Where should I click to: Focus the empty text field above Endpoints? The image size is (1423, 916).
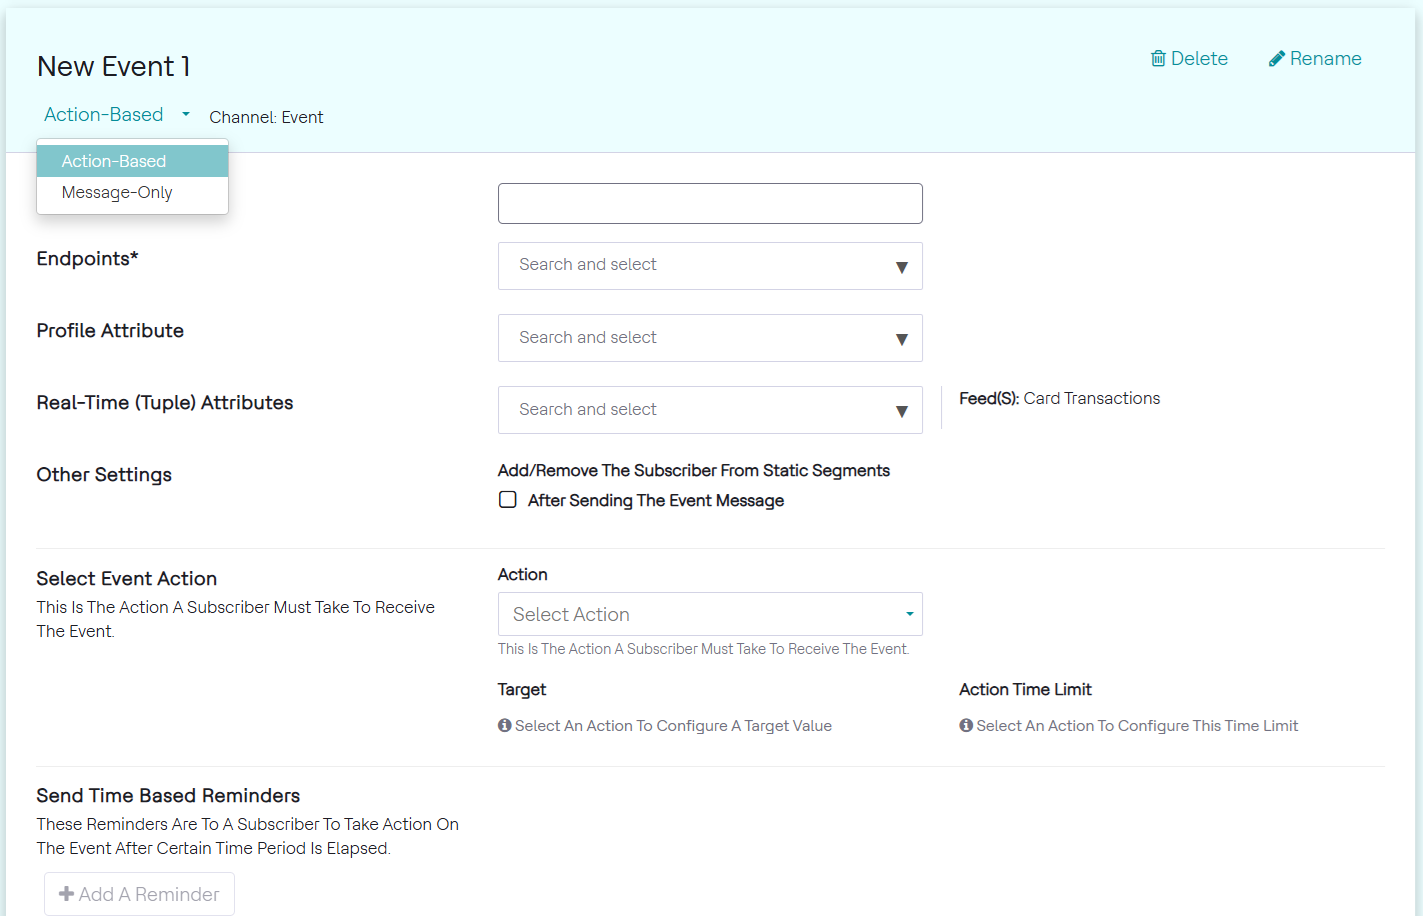(x=709, y=204)
